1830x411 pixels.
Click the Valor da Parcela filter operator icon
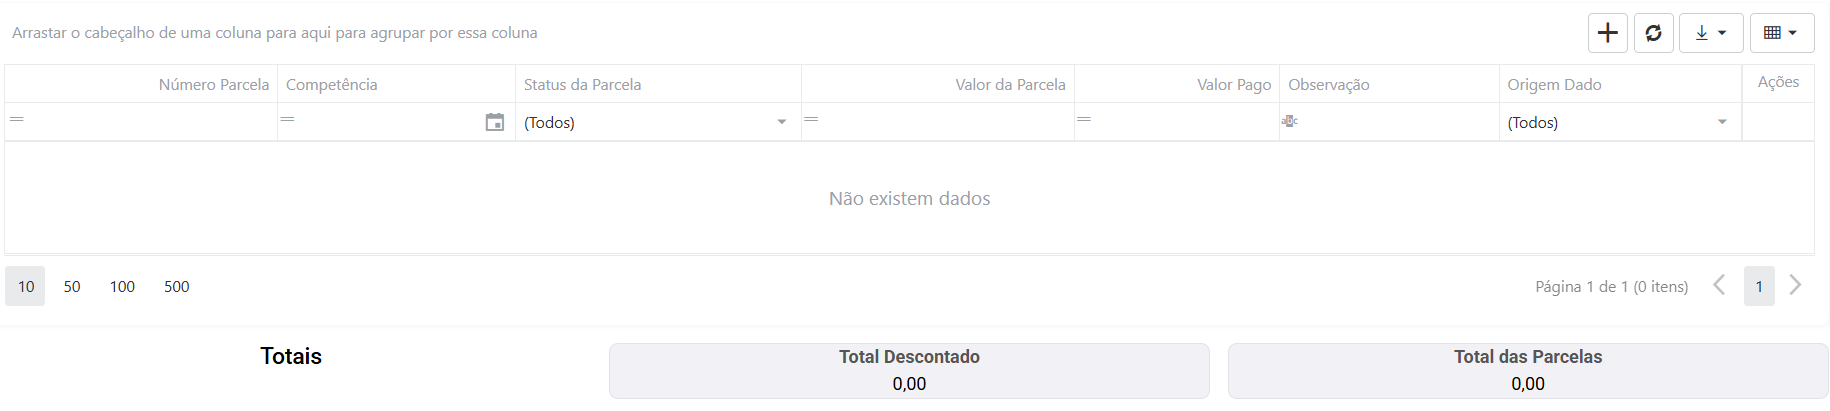(811, 120)
